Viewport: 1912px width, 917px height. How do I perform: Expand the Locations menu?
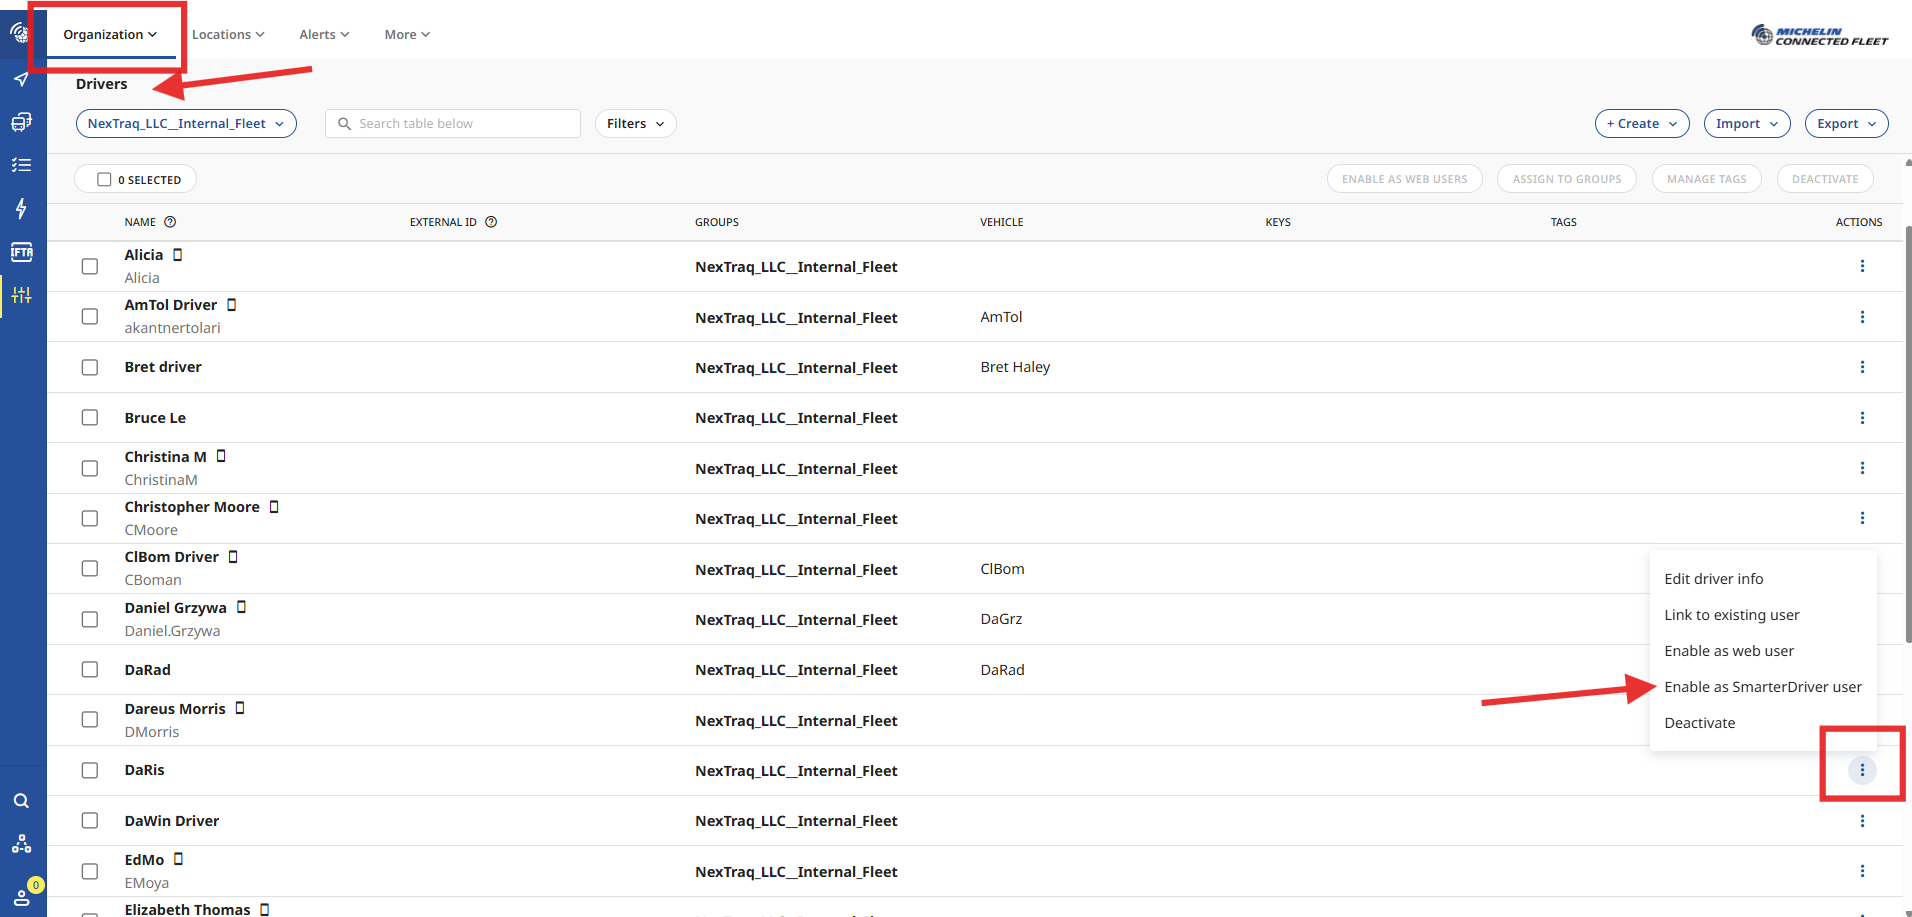228,35
